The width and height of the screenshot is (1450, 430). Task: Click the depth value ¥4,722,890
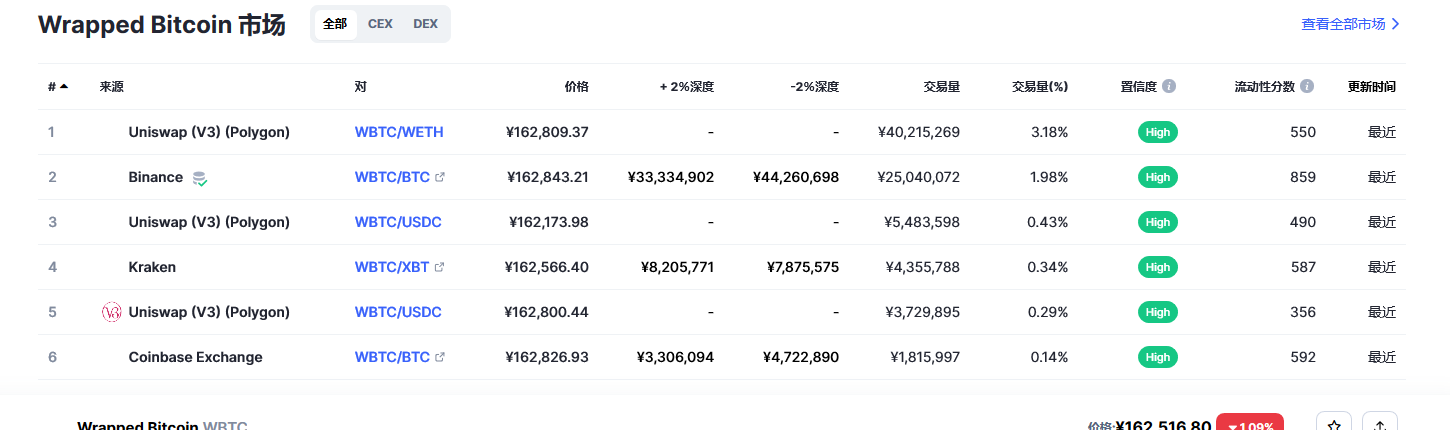(801, 357)
